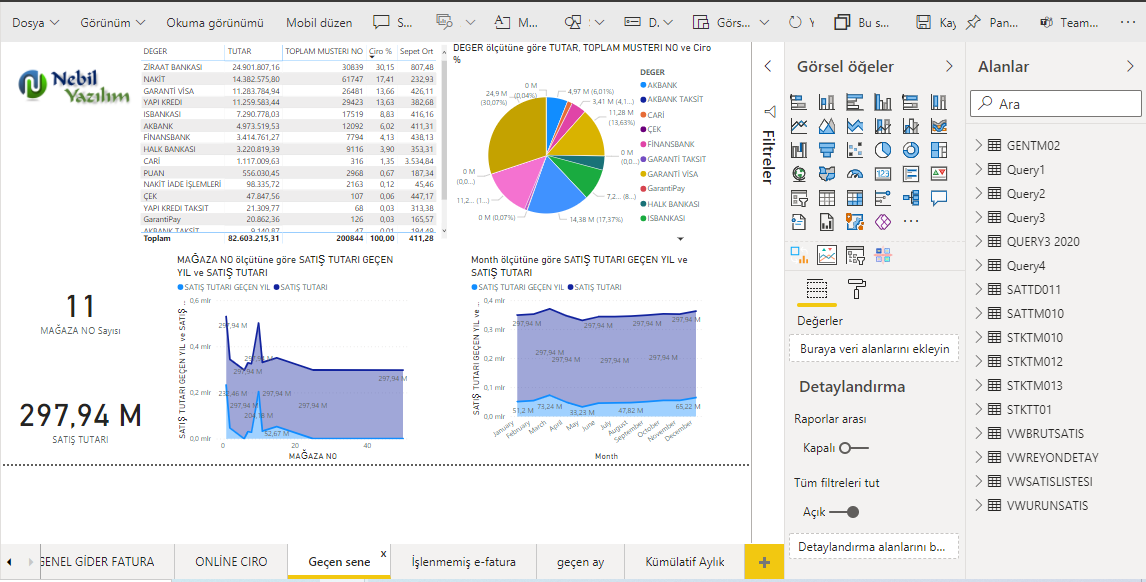The height and width of the screenshot is (582, 1146).
Task: Pick the treemap visualization icon
Action: [939, 150]
